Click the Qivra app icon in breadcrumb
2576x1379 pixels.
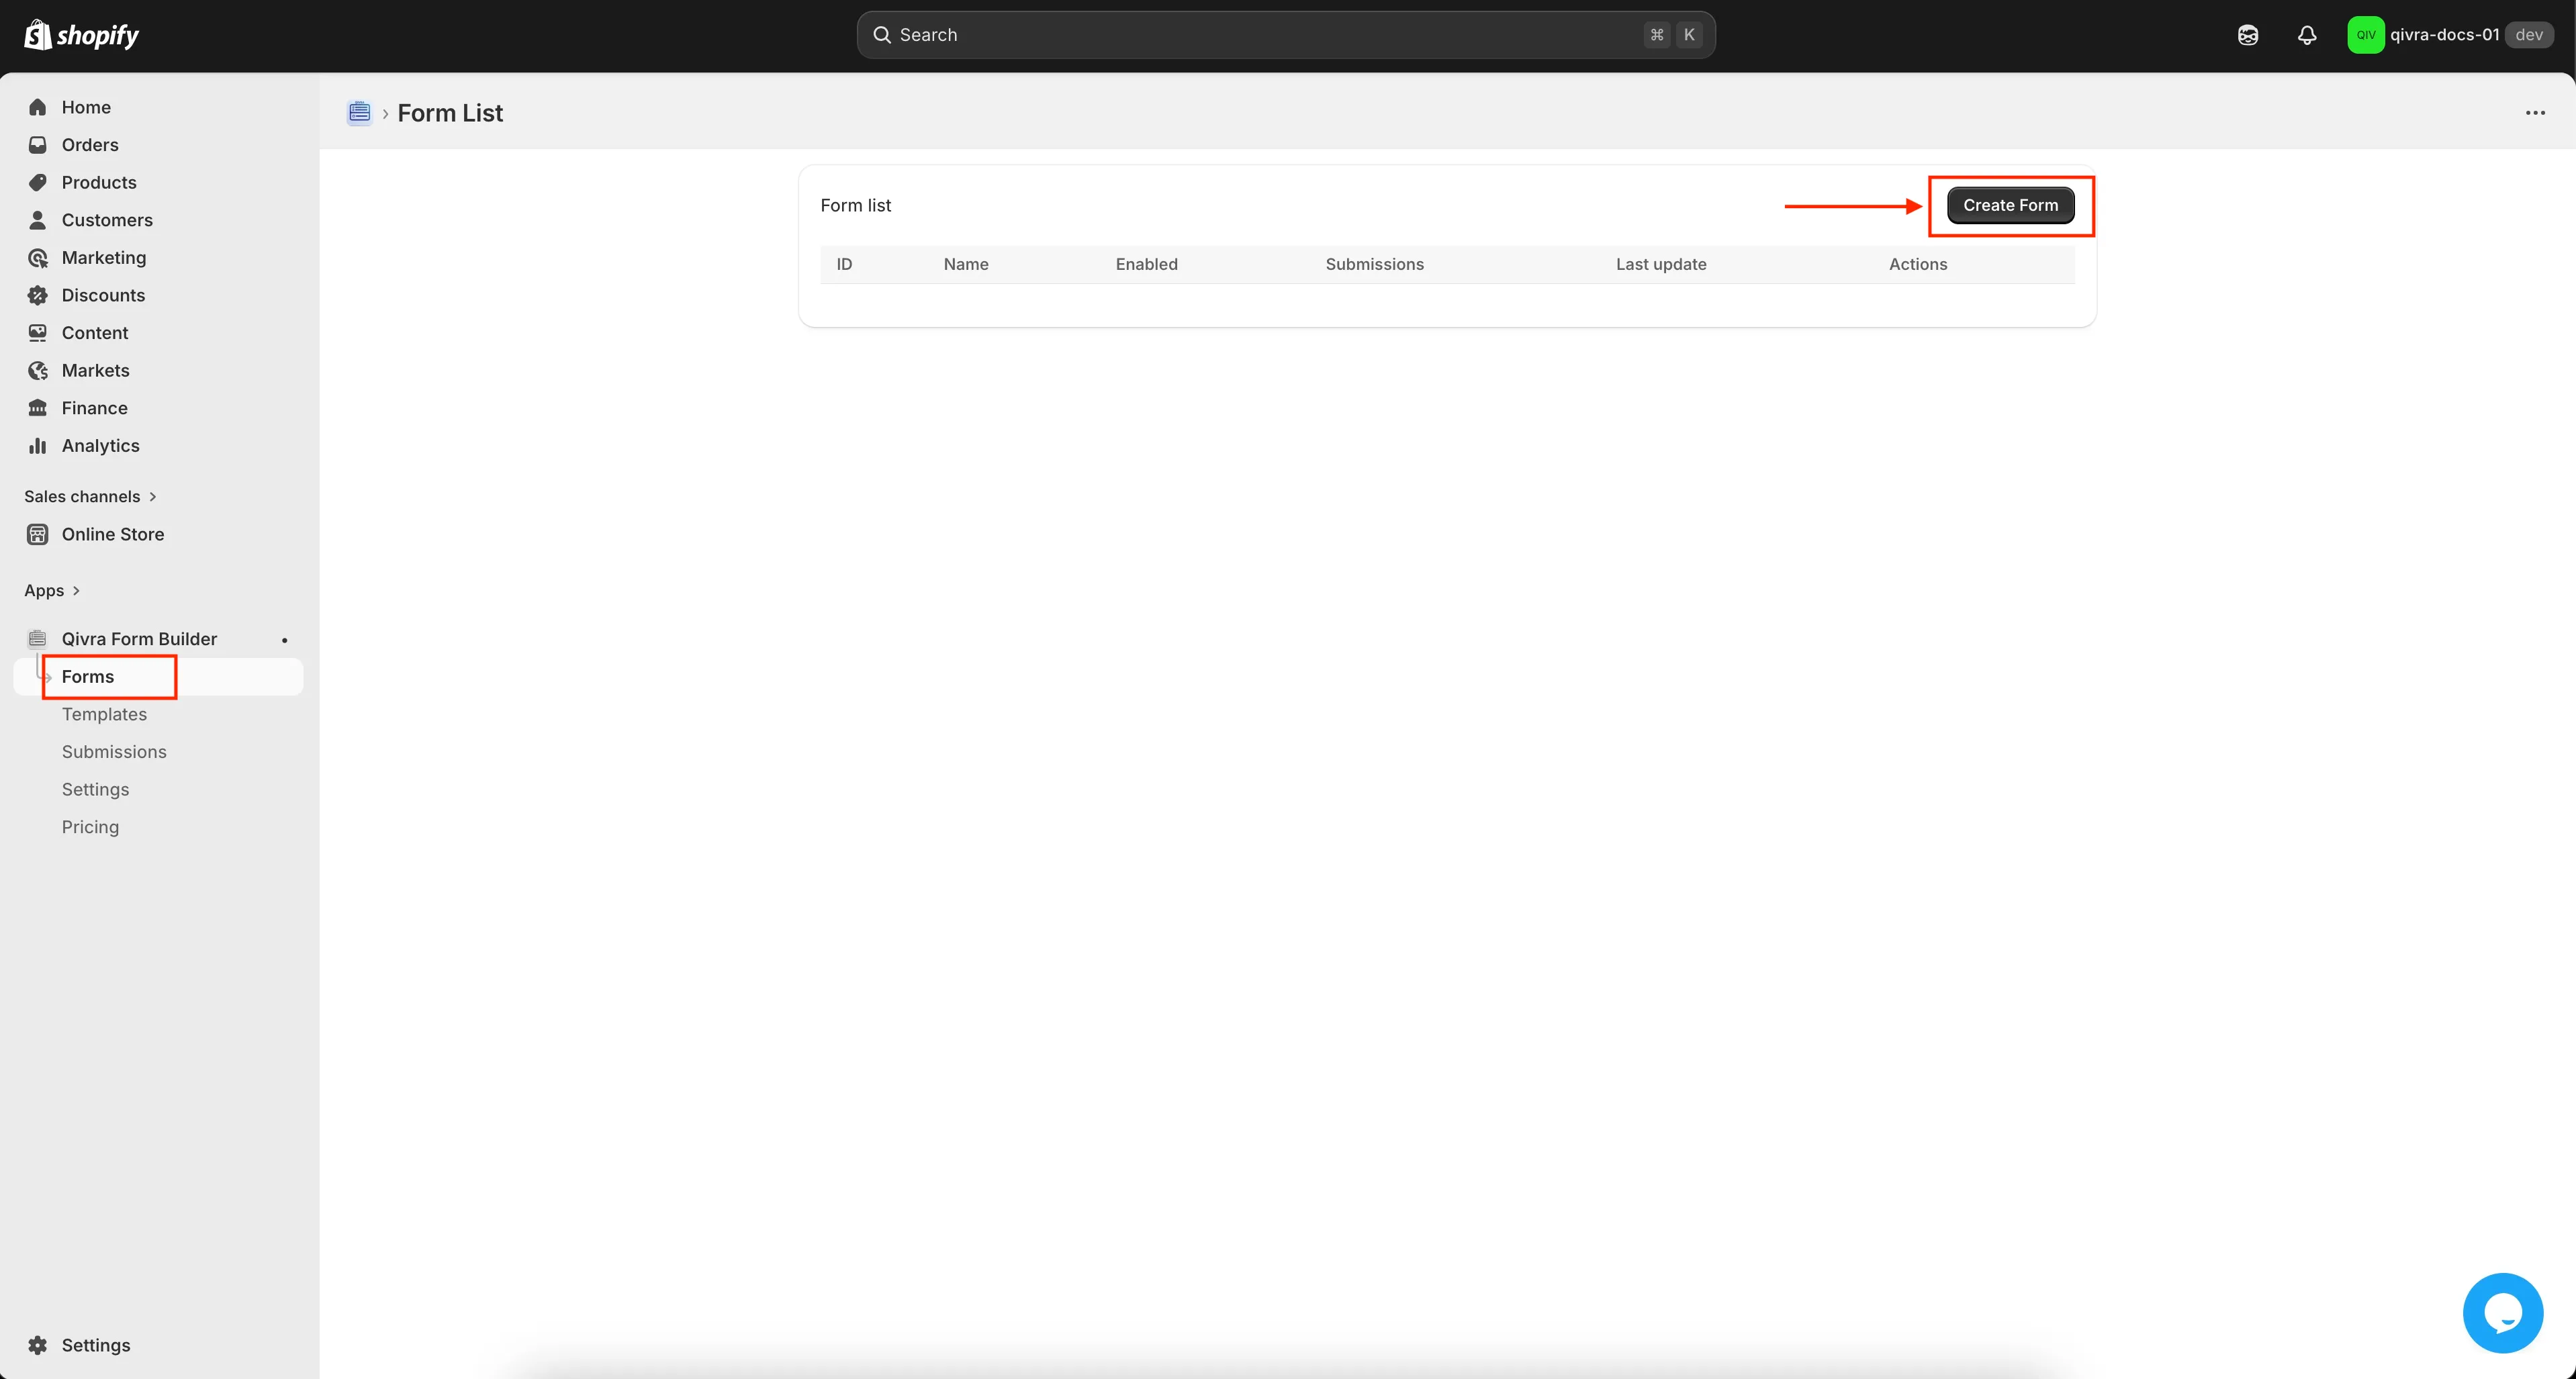coord(359,113)
